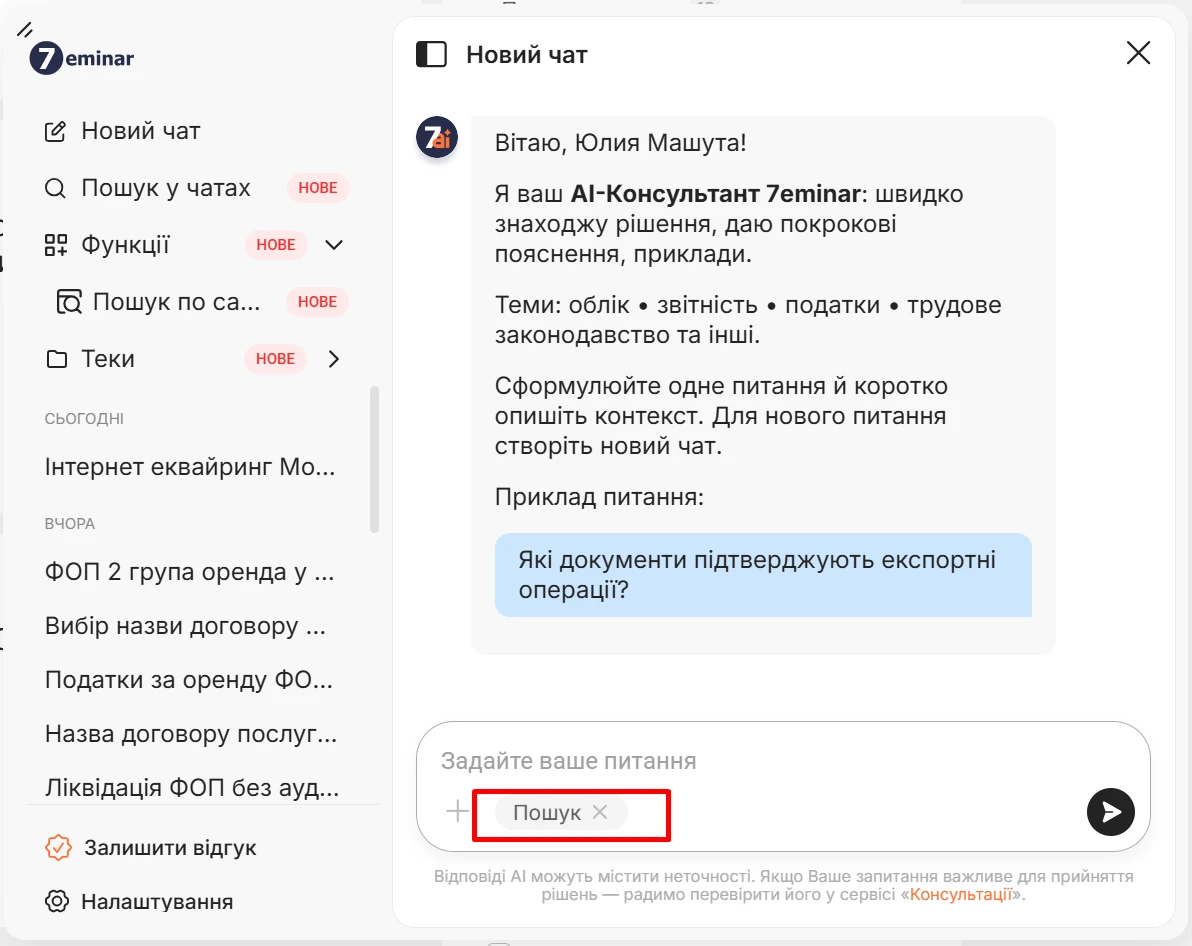
Task: Click the 7eminar logo
Action: pyautogui.click(x=82, y=57)
